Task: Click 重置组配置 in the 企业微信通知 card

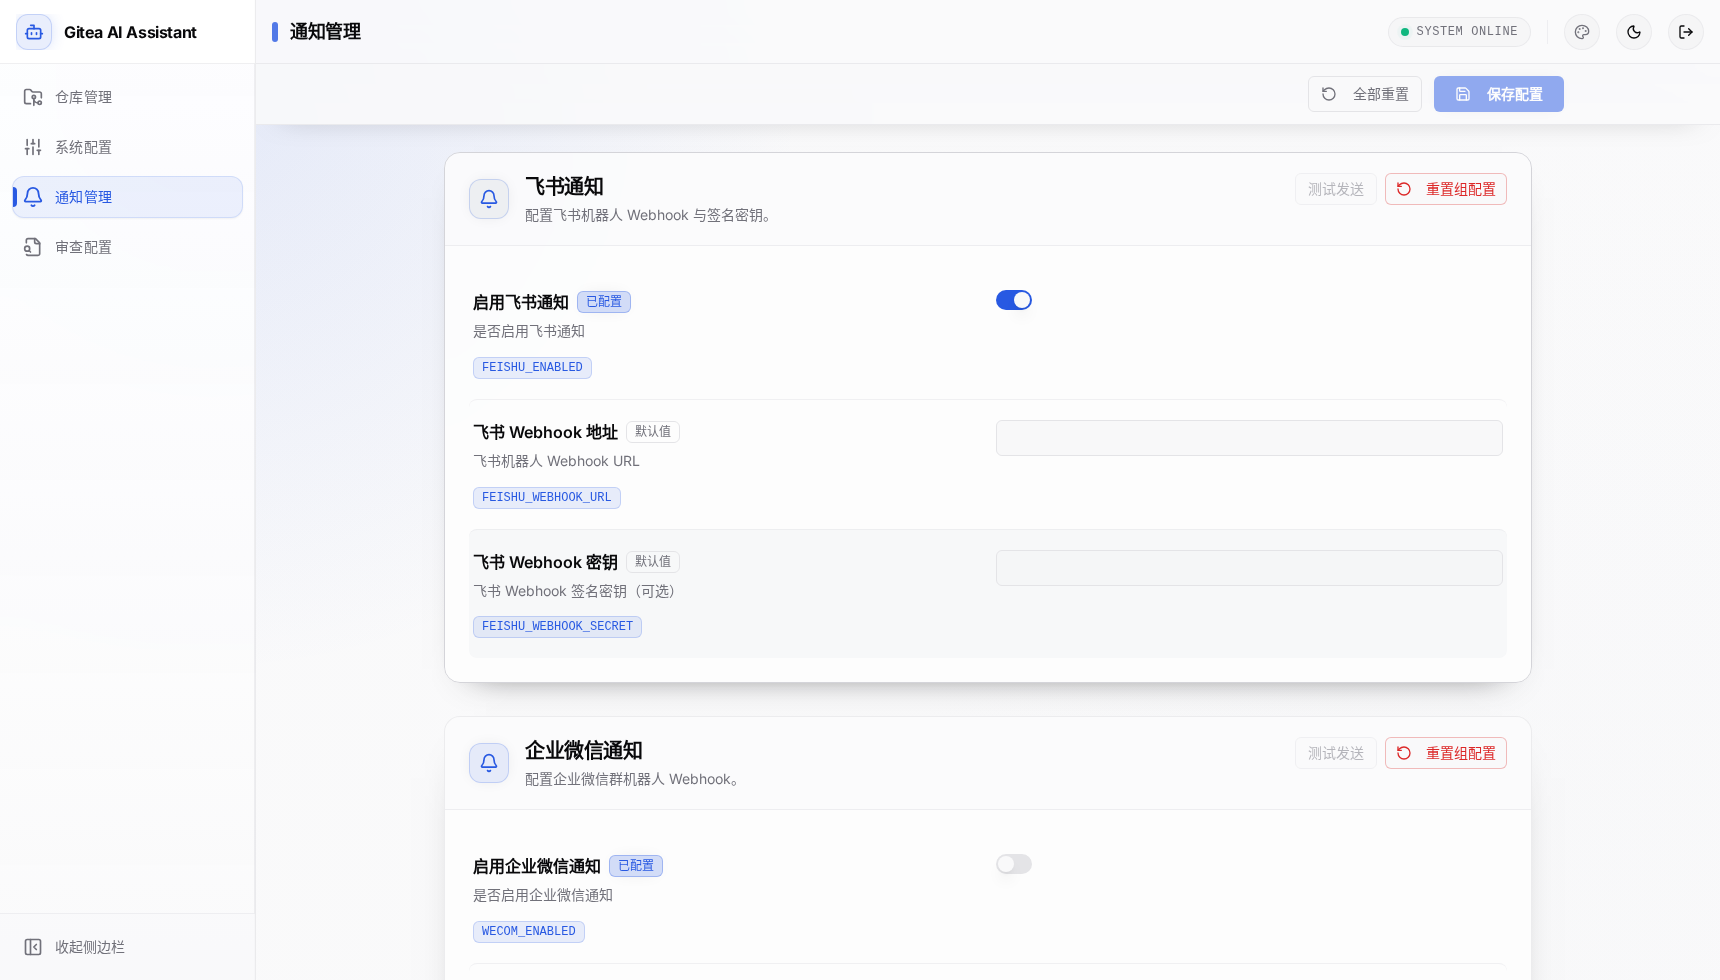Action: pos(1446,753)
